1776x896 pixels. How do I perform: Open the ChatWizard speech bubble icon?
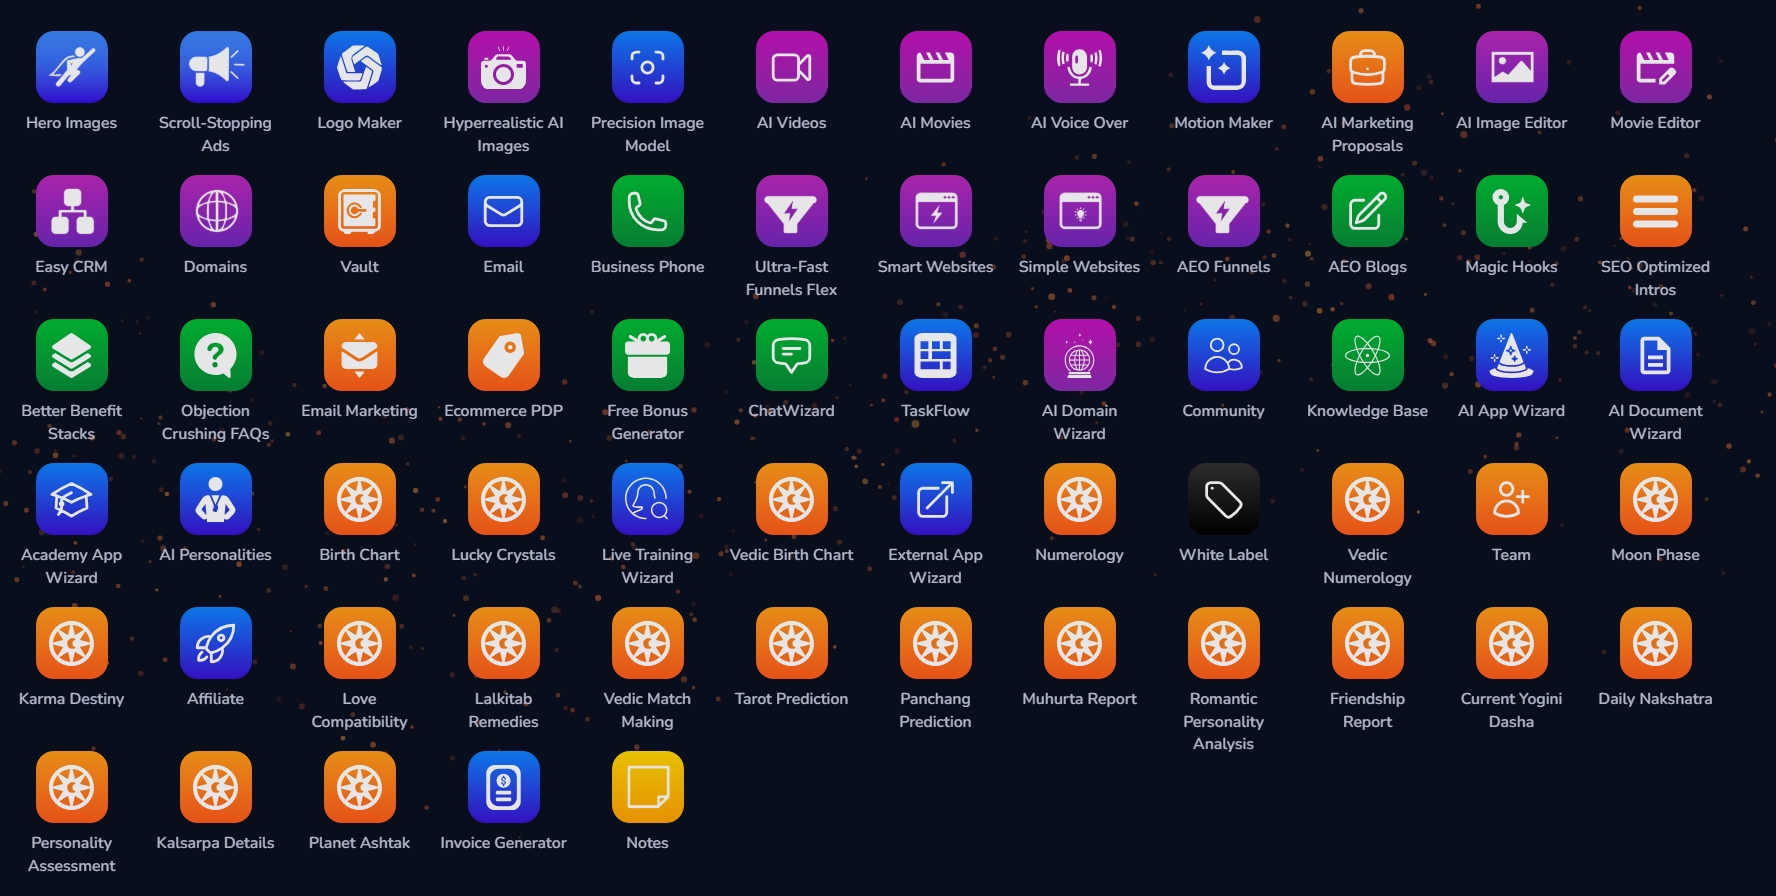click(x=792, y=355)
